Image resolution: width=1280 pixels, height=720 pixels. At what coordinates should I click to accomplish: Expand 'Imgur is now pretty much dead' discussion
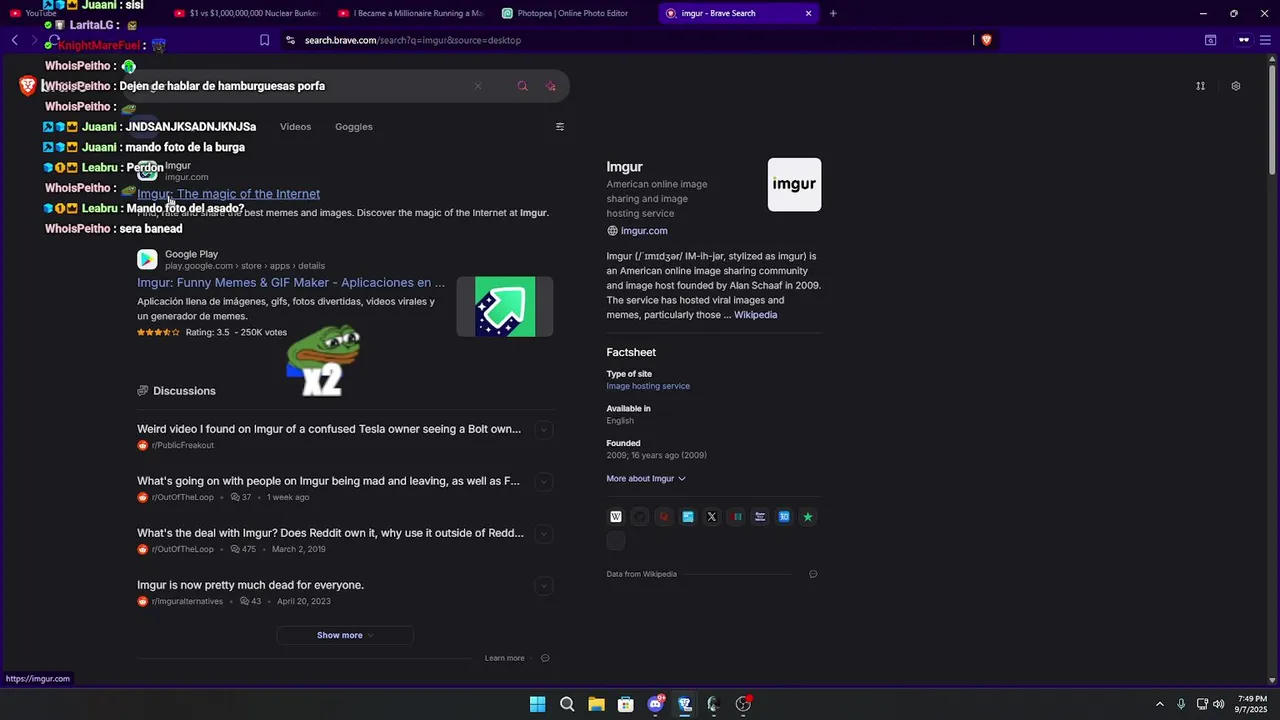(x=544, y=586)
